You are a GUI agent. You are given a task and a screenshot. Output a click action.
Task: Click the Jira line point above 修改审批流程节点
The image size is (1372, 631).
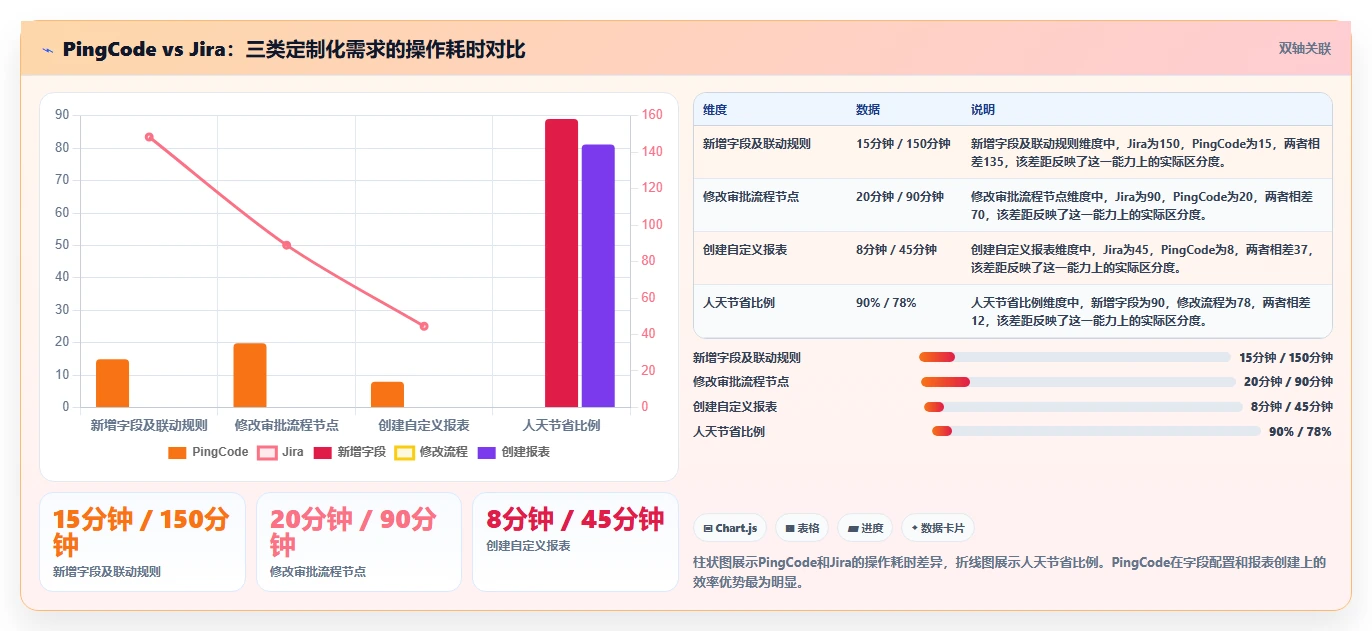pyautogui.click(x=286, y=245)
